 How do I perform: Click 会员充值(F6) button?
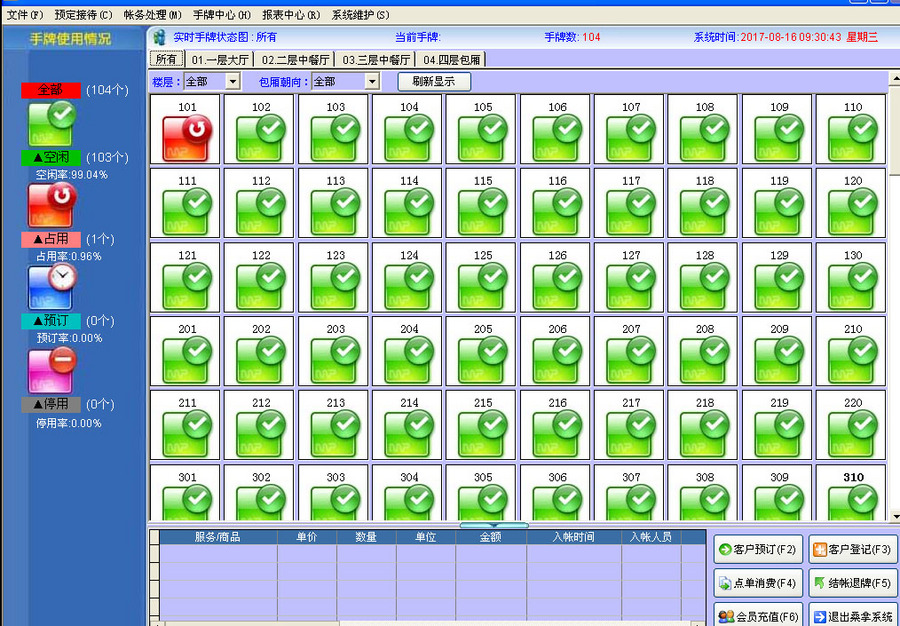758,615
